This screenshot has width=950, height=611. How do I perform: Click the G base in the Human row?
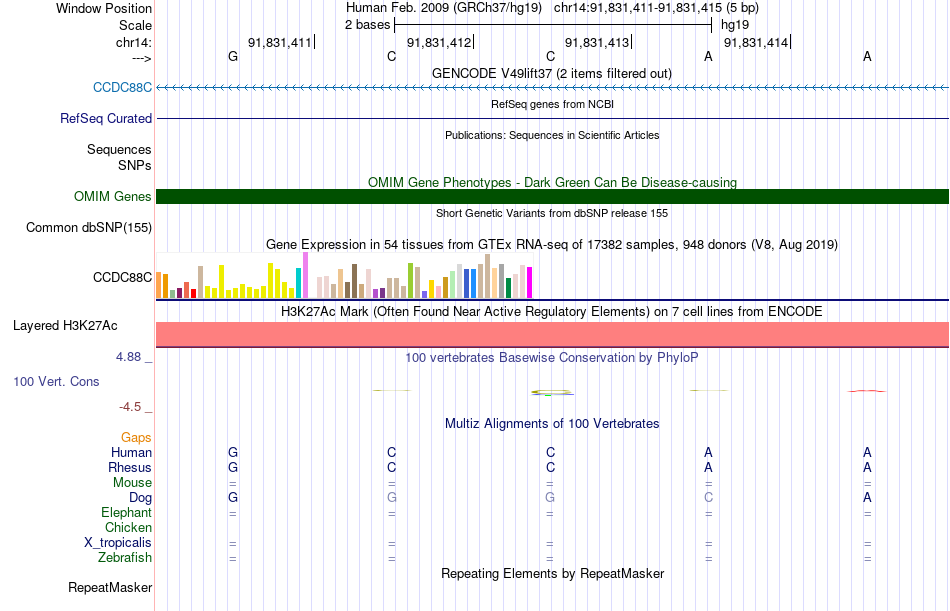[x=233, y=452]
